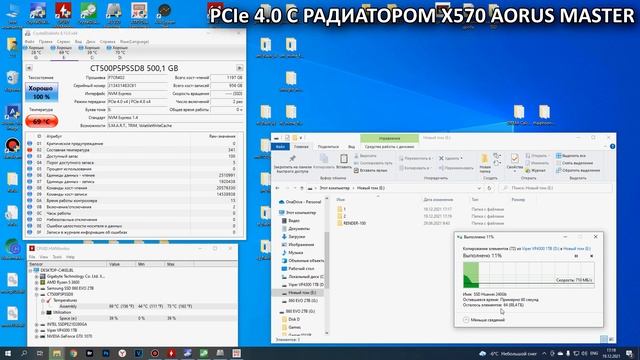Screen dimensions: 640x360
Task: Open View menu in HWMonitor
Action: (44, 257)
